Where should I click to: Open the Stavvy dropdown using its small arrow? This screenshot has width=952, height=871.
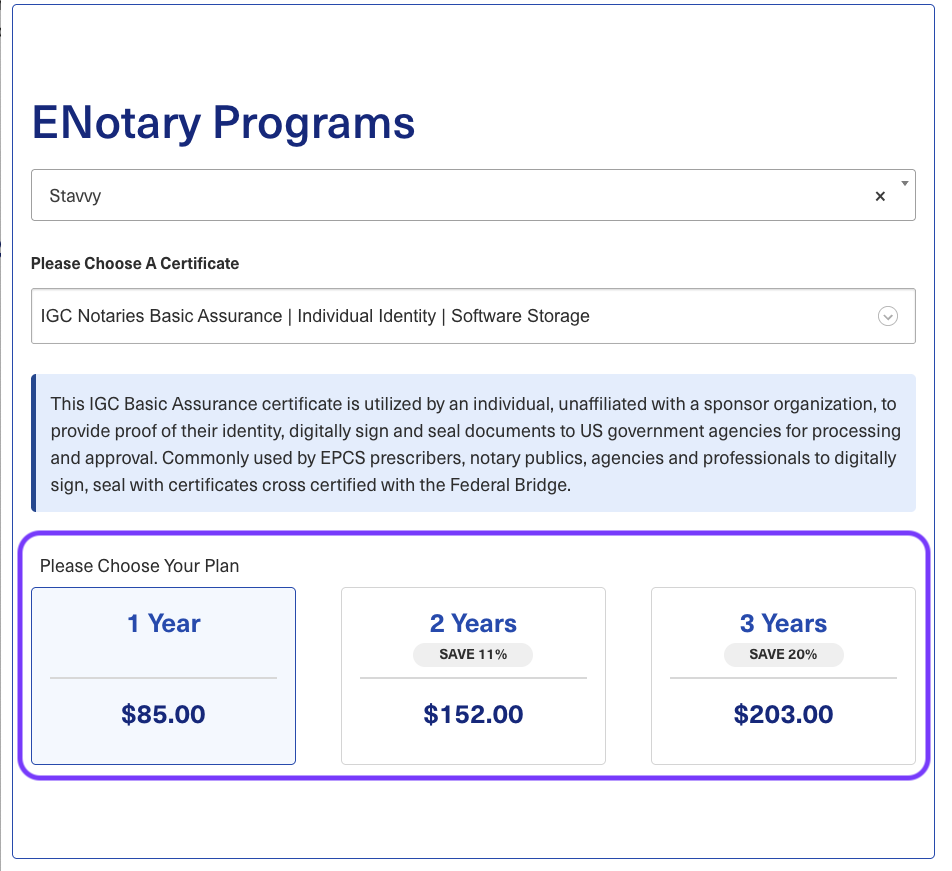click(904, 184)
